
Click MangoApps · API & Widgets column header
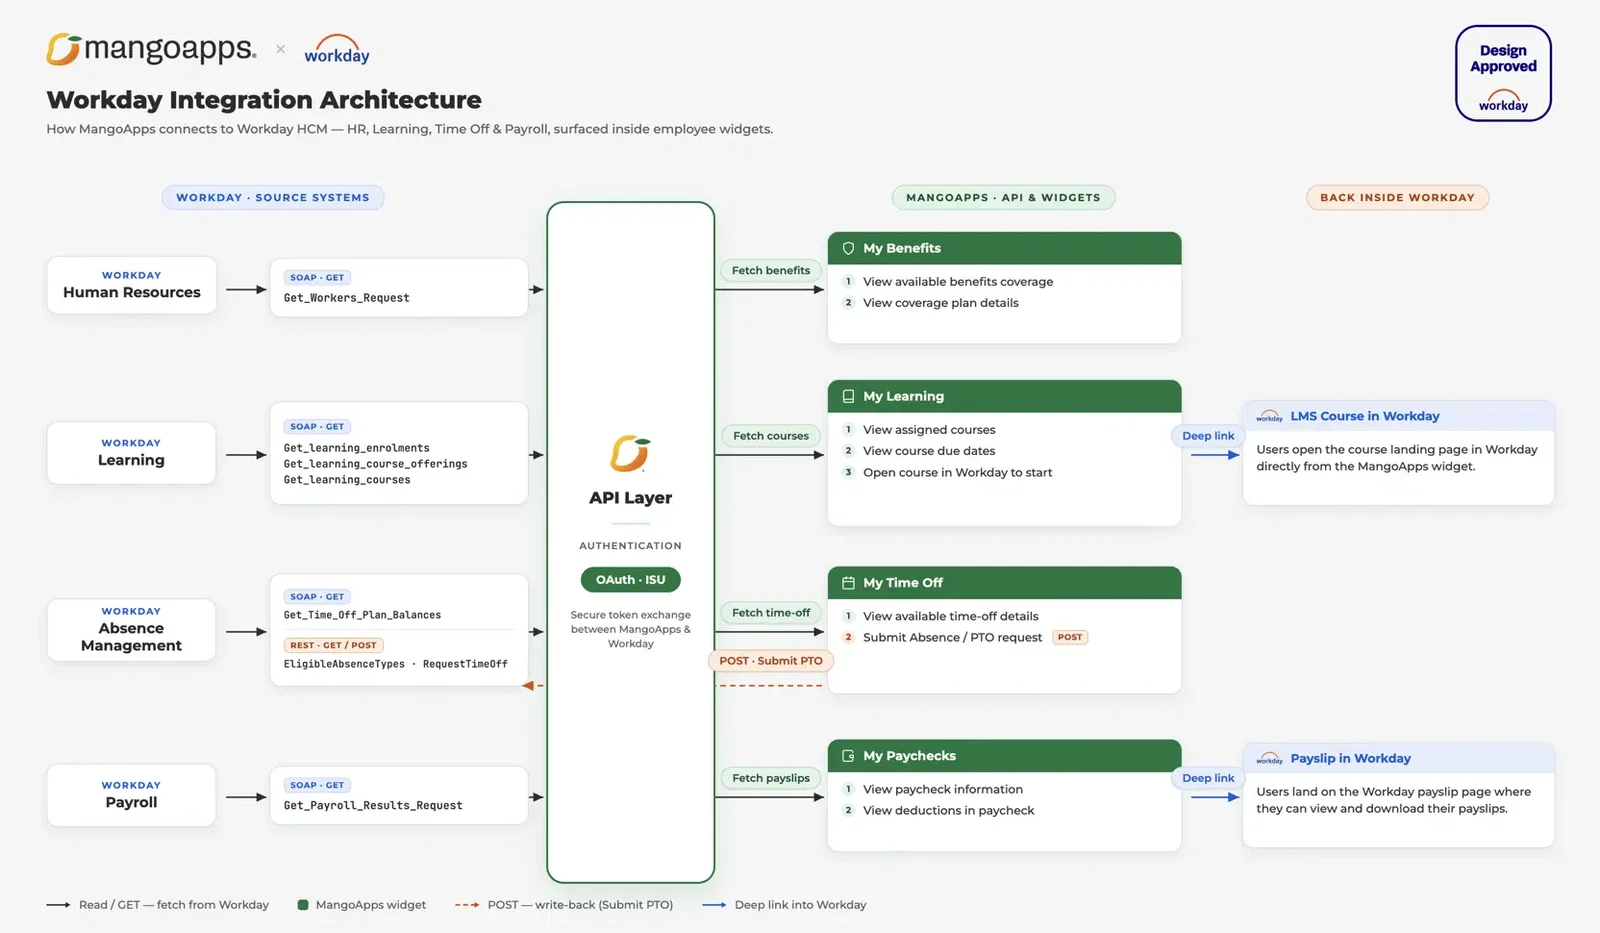(x=1003, y=197)
